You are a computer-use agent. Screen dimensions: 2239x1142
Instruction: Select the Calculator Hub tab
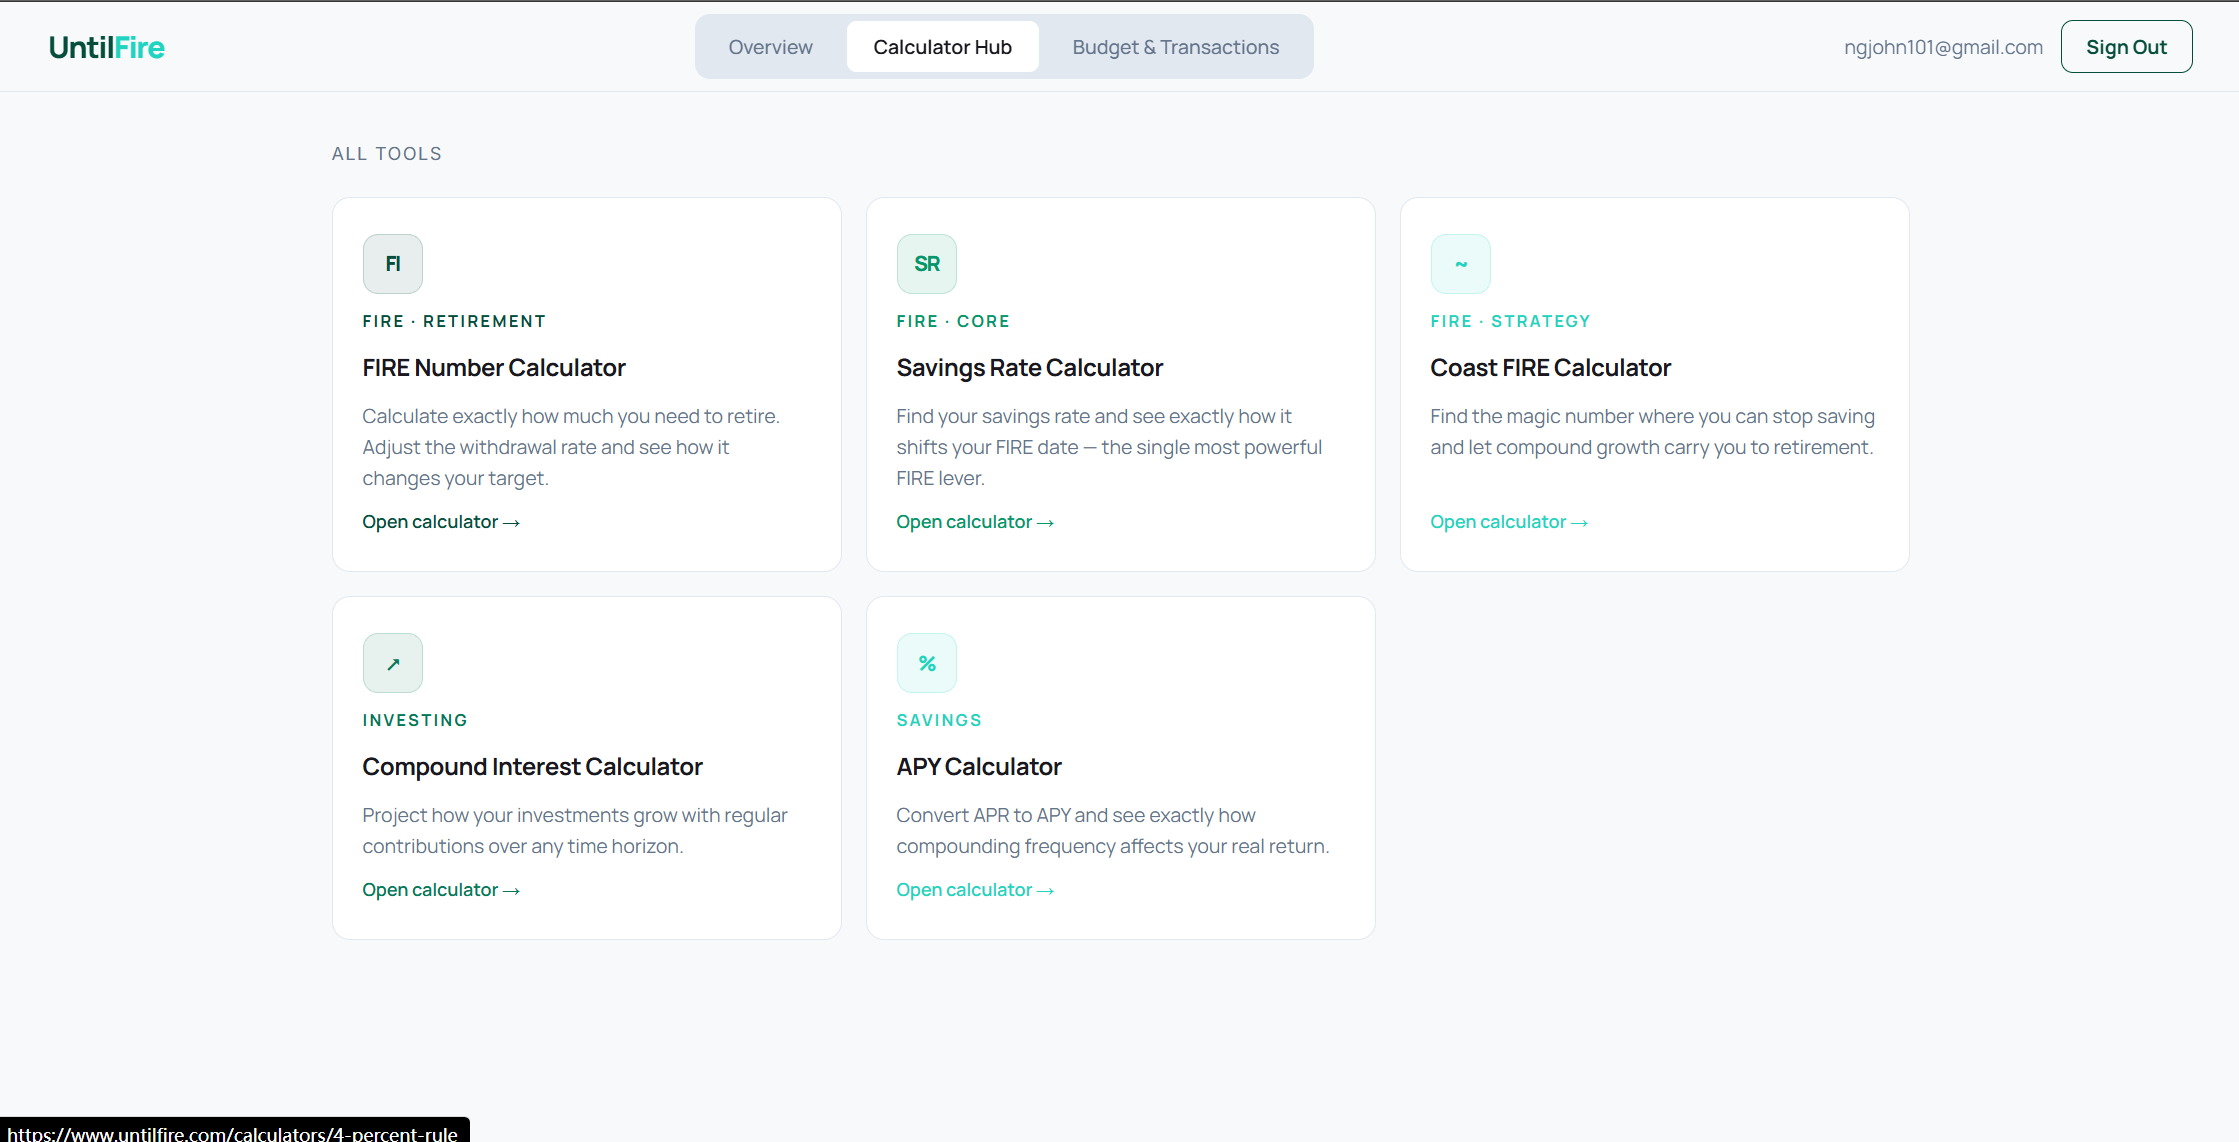[x=942, y=47]
